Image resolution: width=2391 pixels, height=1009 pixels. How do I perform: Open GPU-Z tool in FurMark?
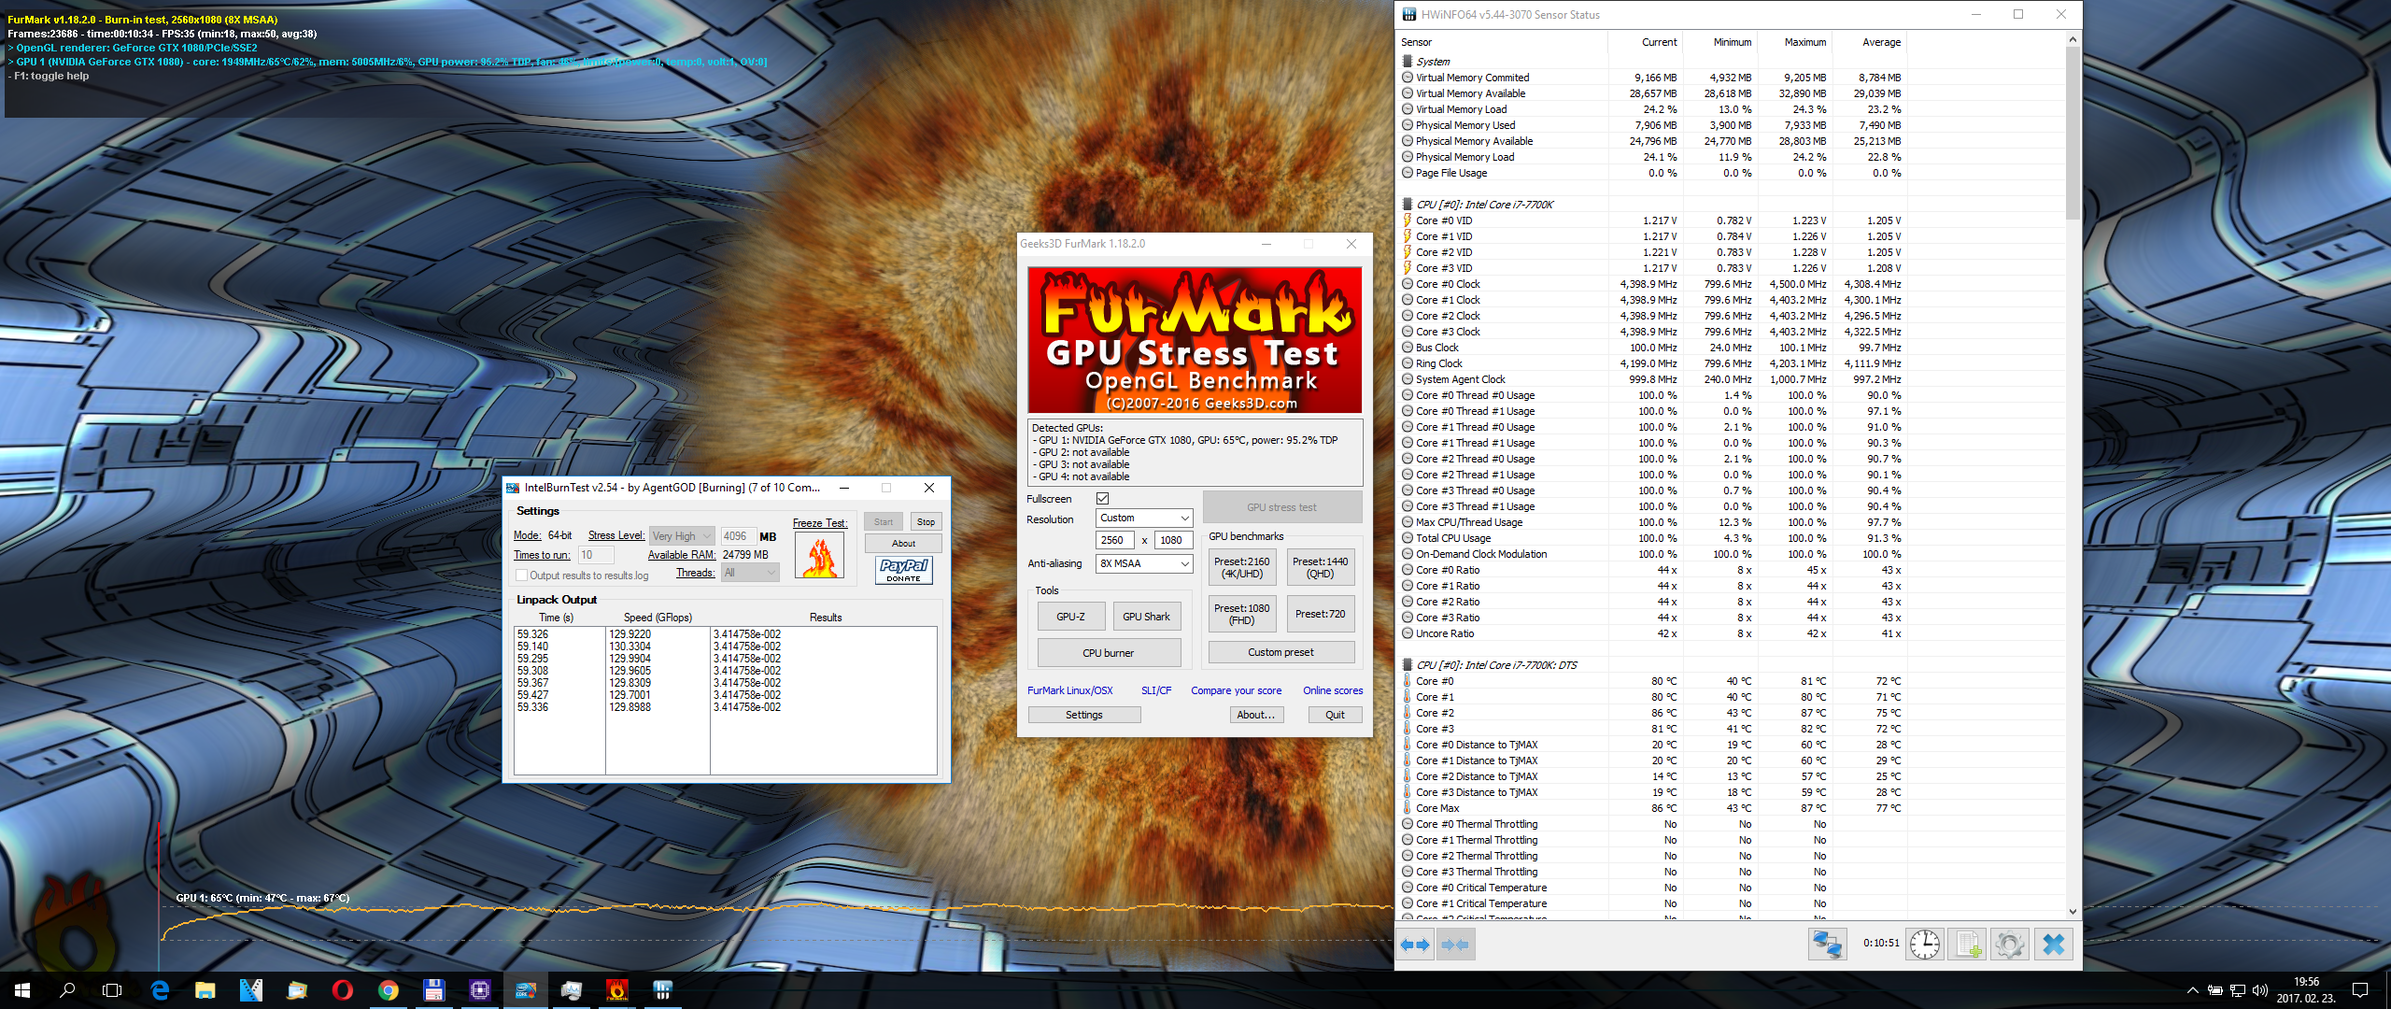[x=1070, y=616]
